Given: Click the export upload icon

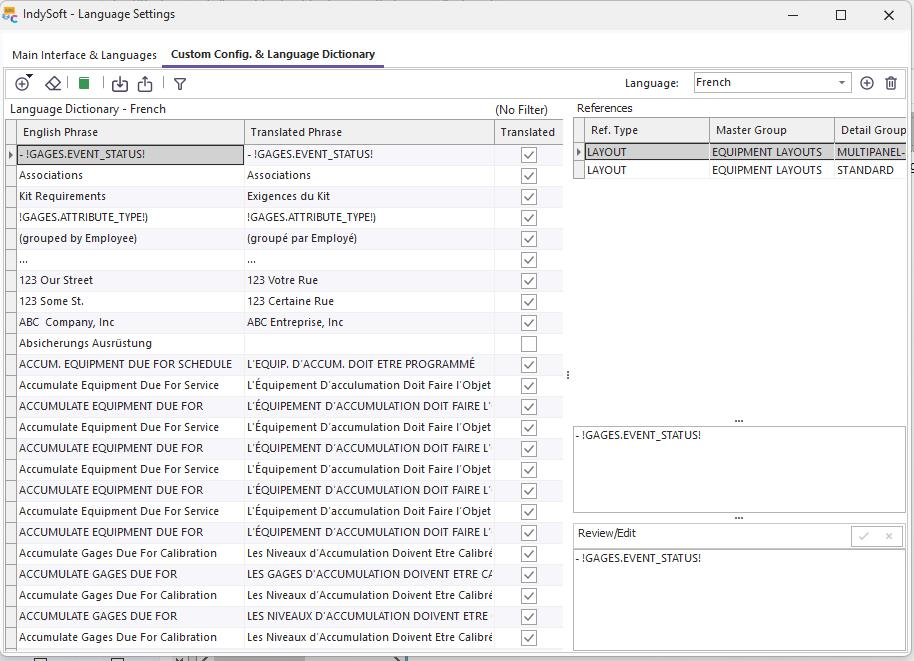Looking at the screenshot, I should point(145,84).
